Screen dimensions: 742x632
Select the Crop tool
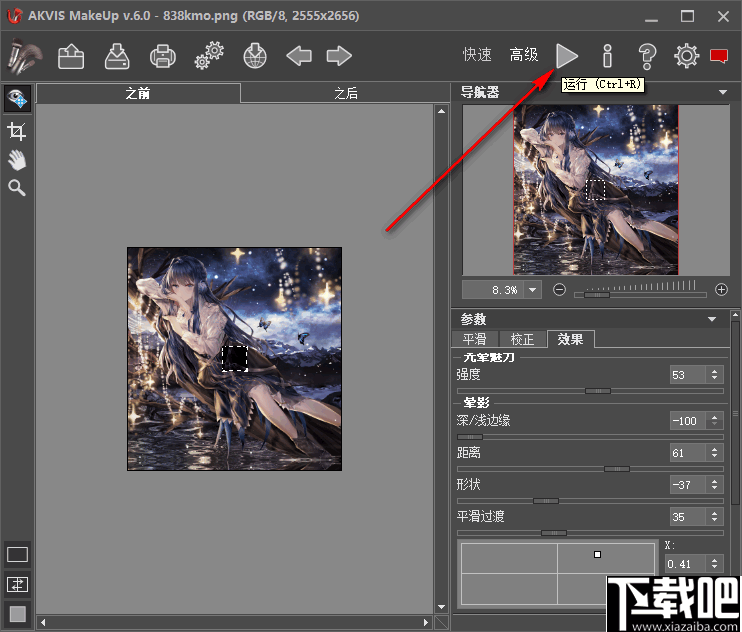tap(17, 131)
